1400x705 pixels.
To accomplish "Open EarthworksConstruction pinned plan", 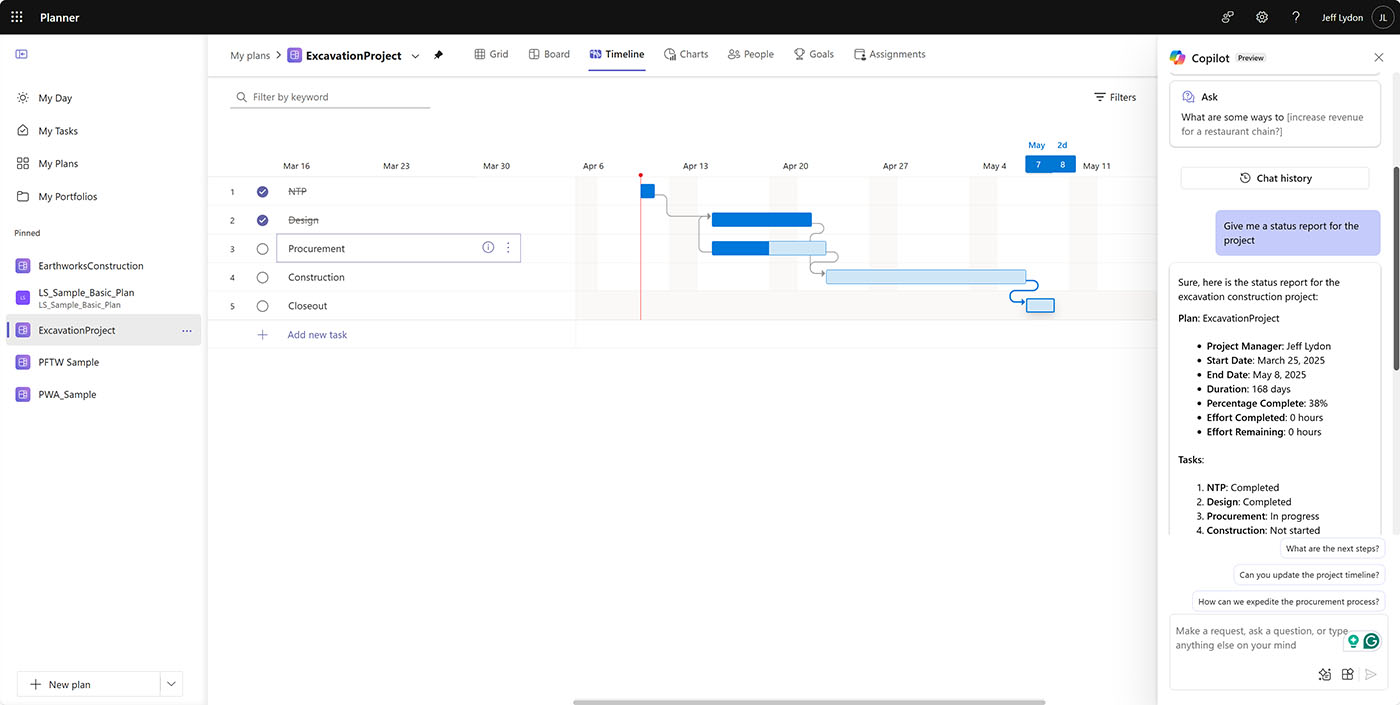I will click(x=91, y=266).
